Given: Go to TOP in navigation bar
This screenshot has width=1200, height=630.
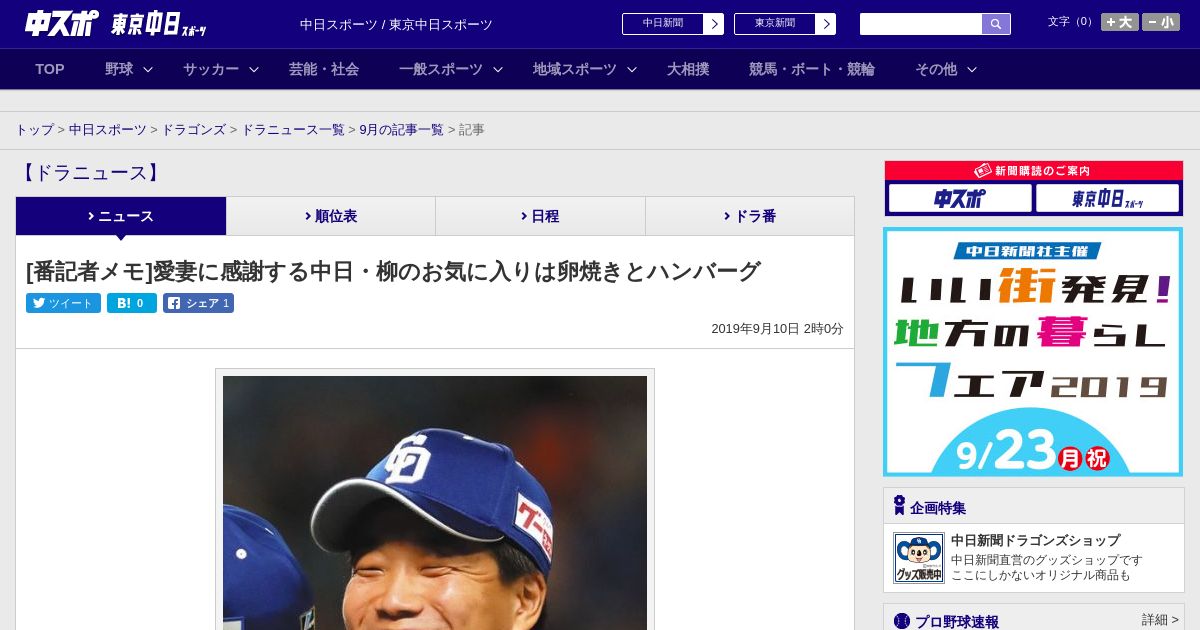Looking at the screenshot, I should coord(50,69).
